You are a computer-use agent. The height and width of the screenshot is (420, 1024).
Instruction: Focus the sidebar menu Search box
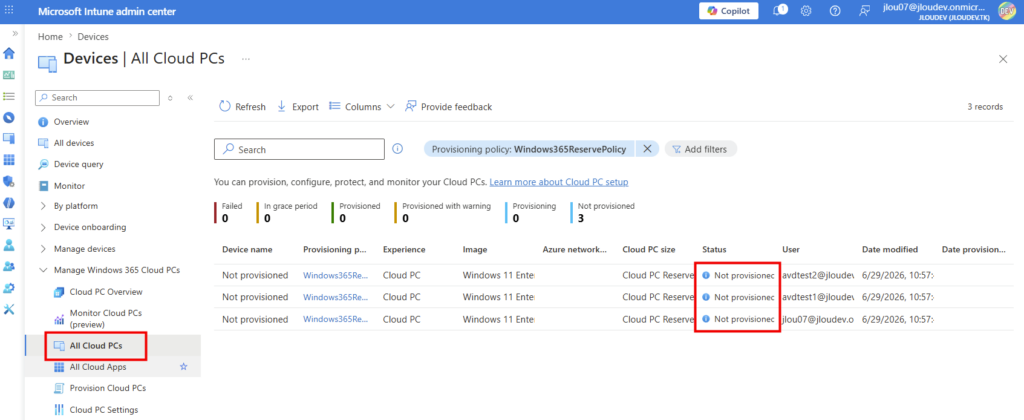97,97
